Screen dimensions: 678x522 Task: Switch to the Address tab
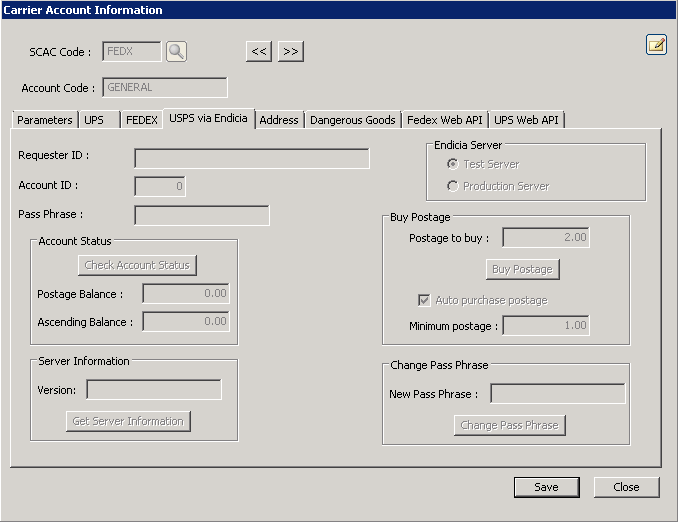279,120
